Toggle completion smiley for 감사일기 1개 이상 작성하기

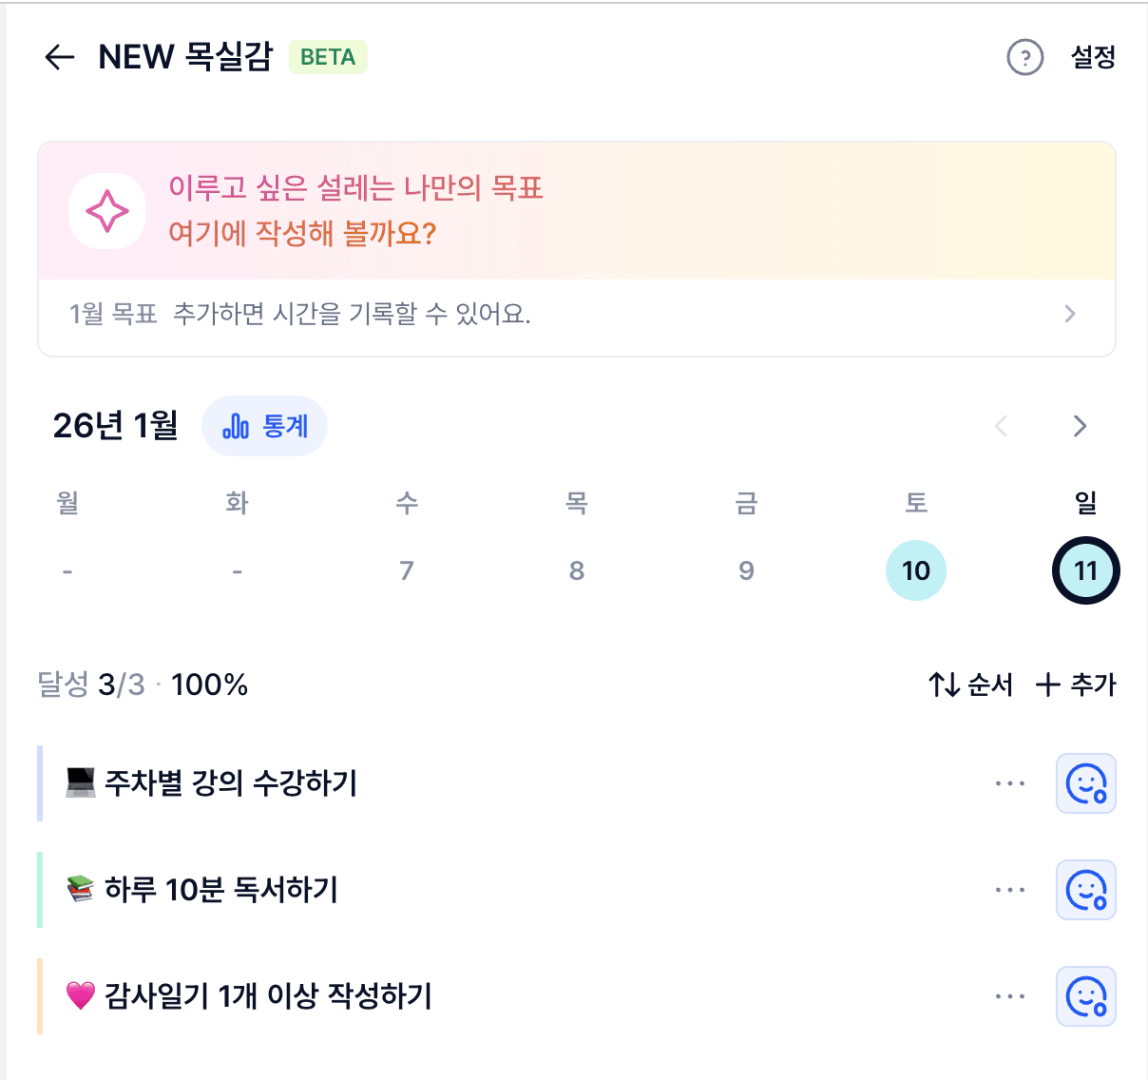[1086, 996]
